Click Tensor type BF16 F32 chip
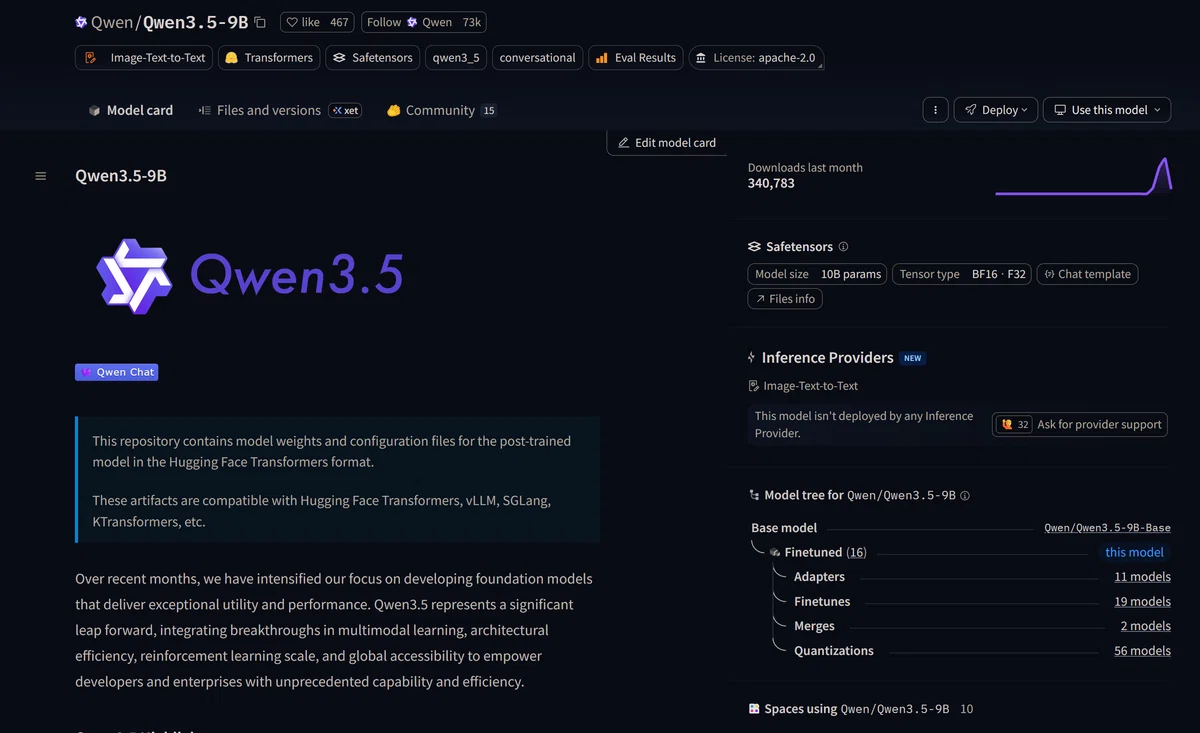 click(962, 274)
